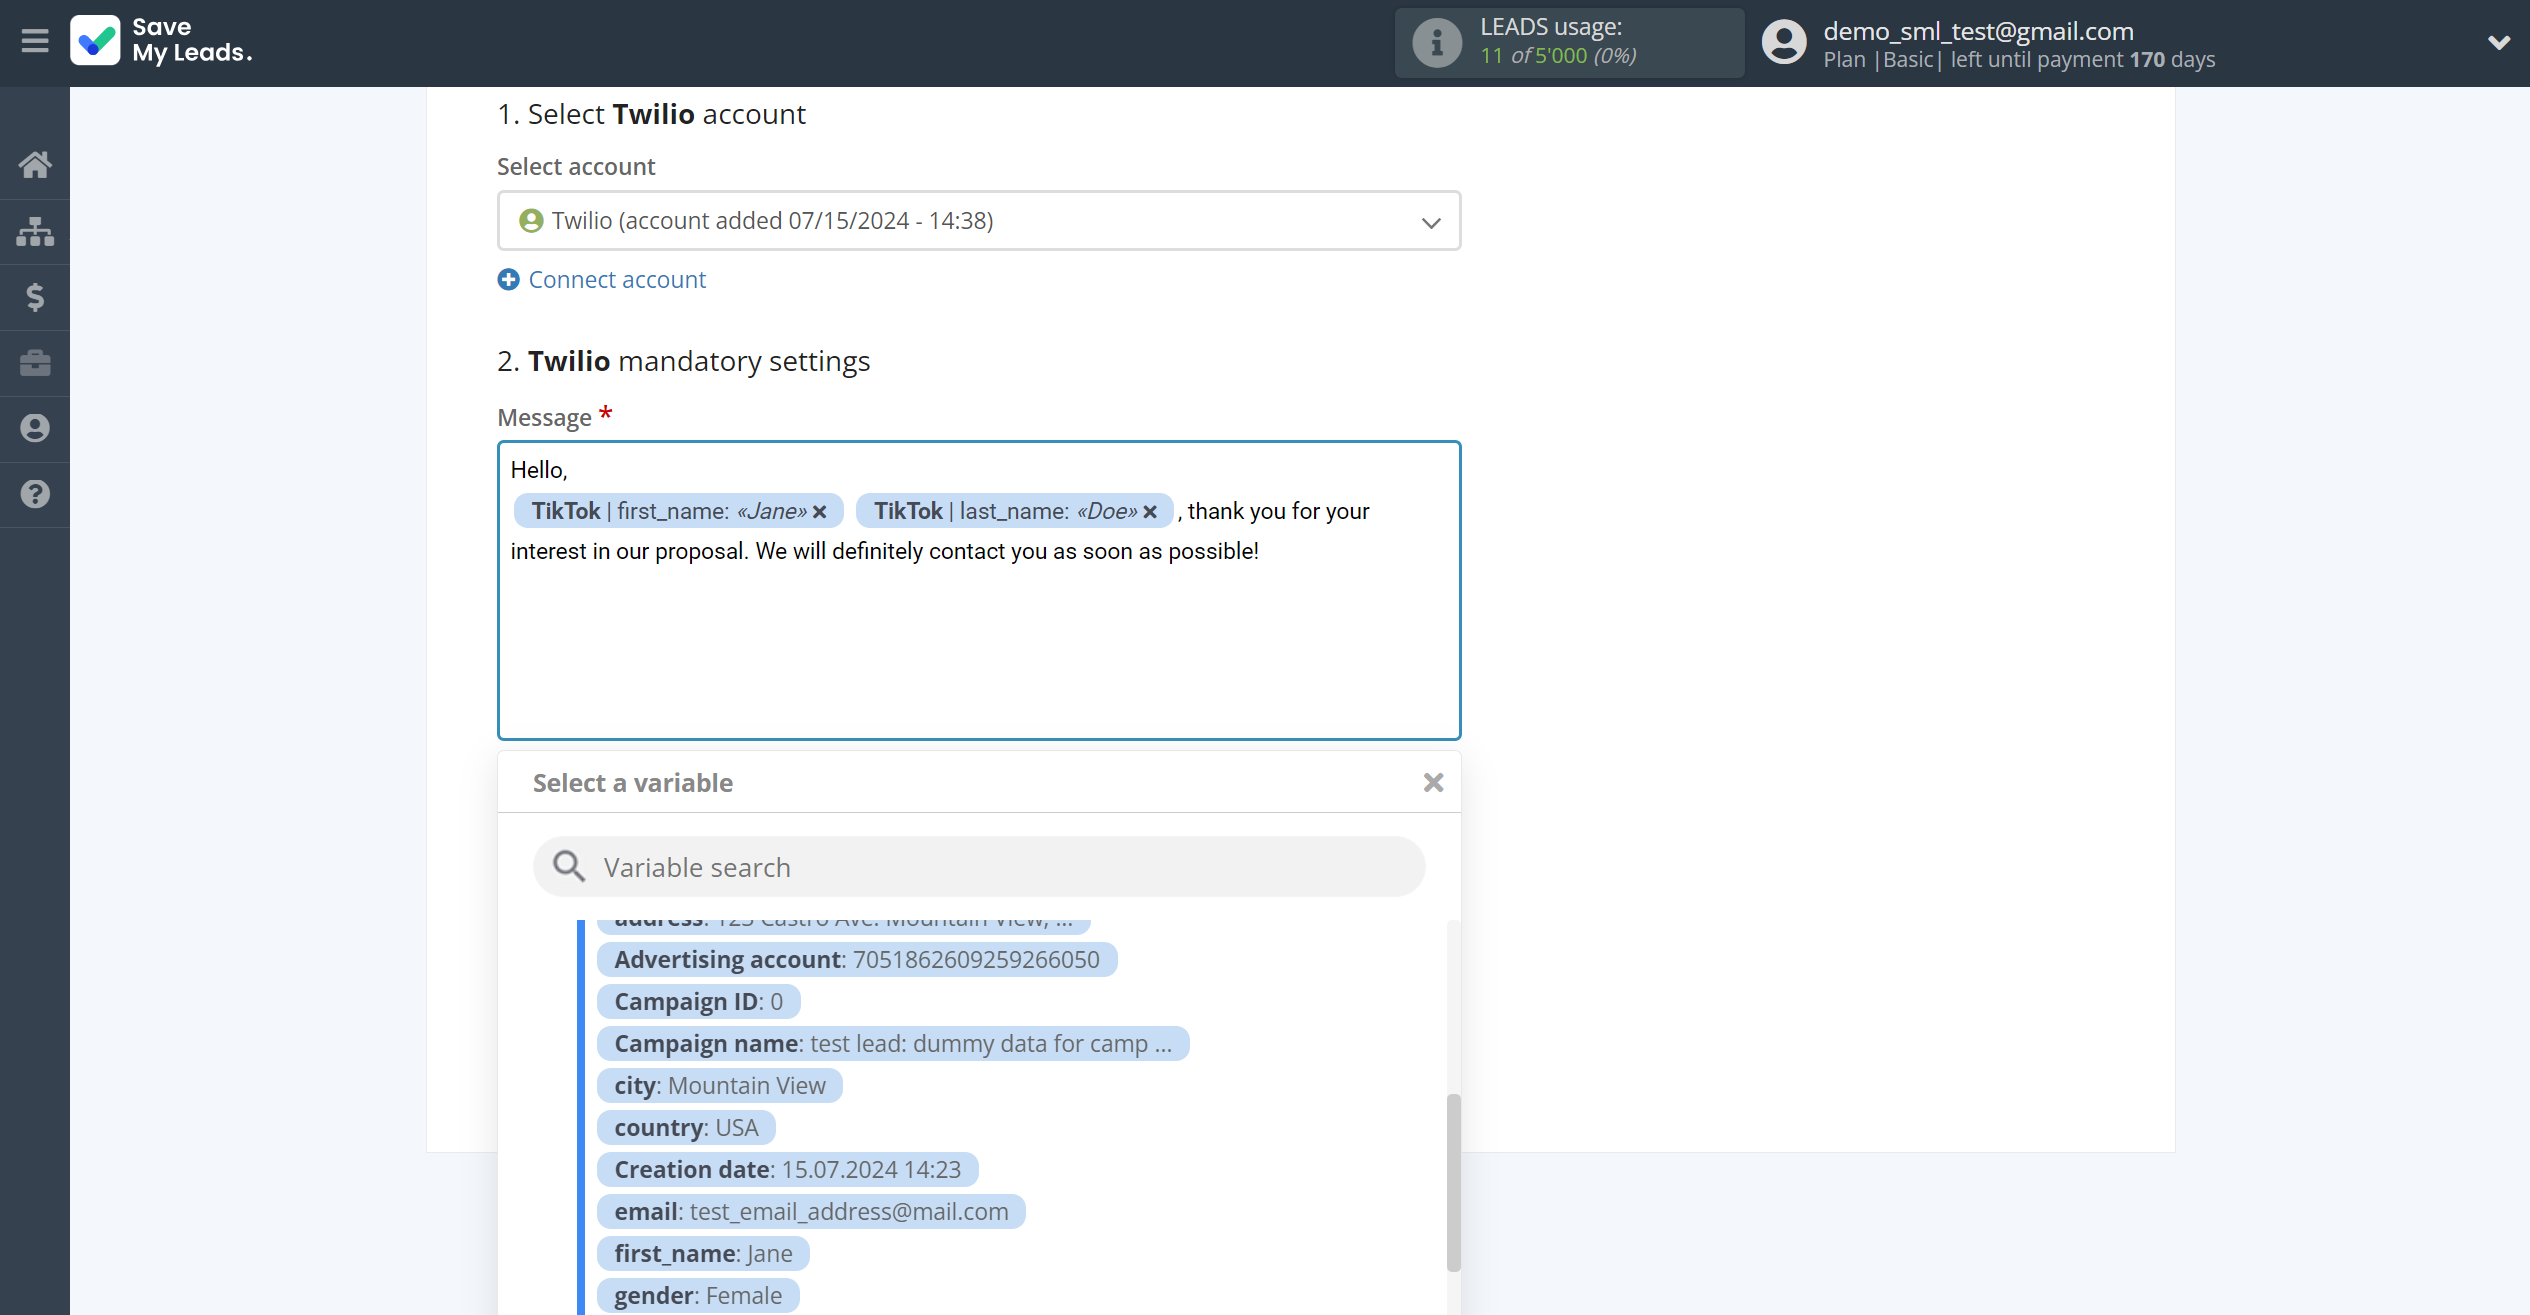Close the Select a variable panel
This screenshot has width=2530, height=1315.
[1433, 783]
